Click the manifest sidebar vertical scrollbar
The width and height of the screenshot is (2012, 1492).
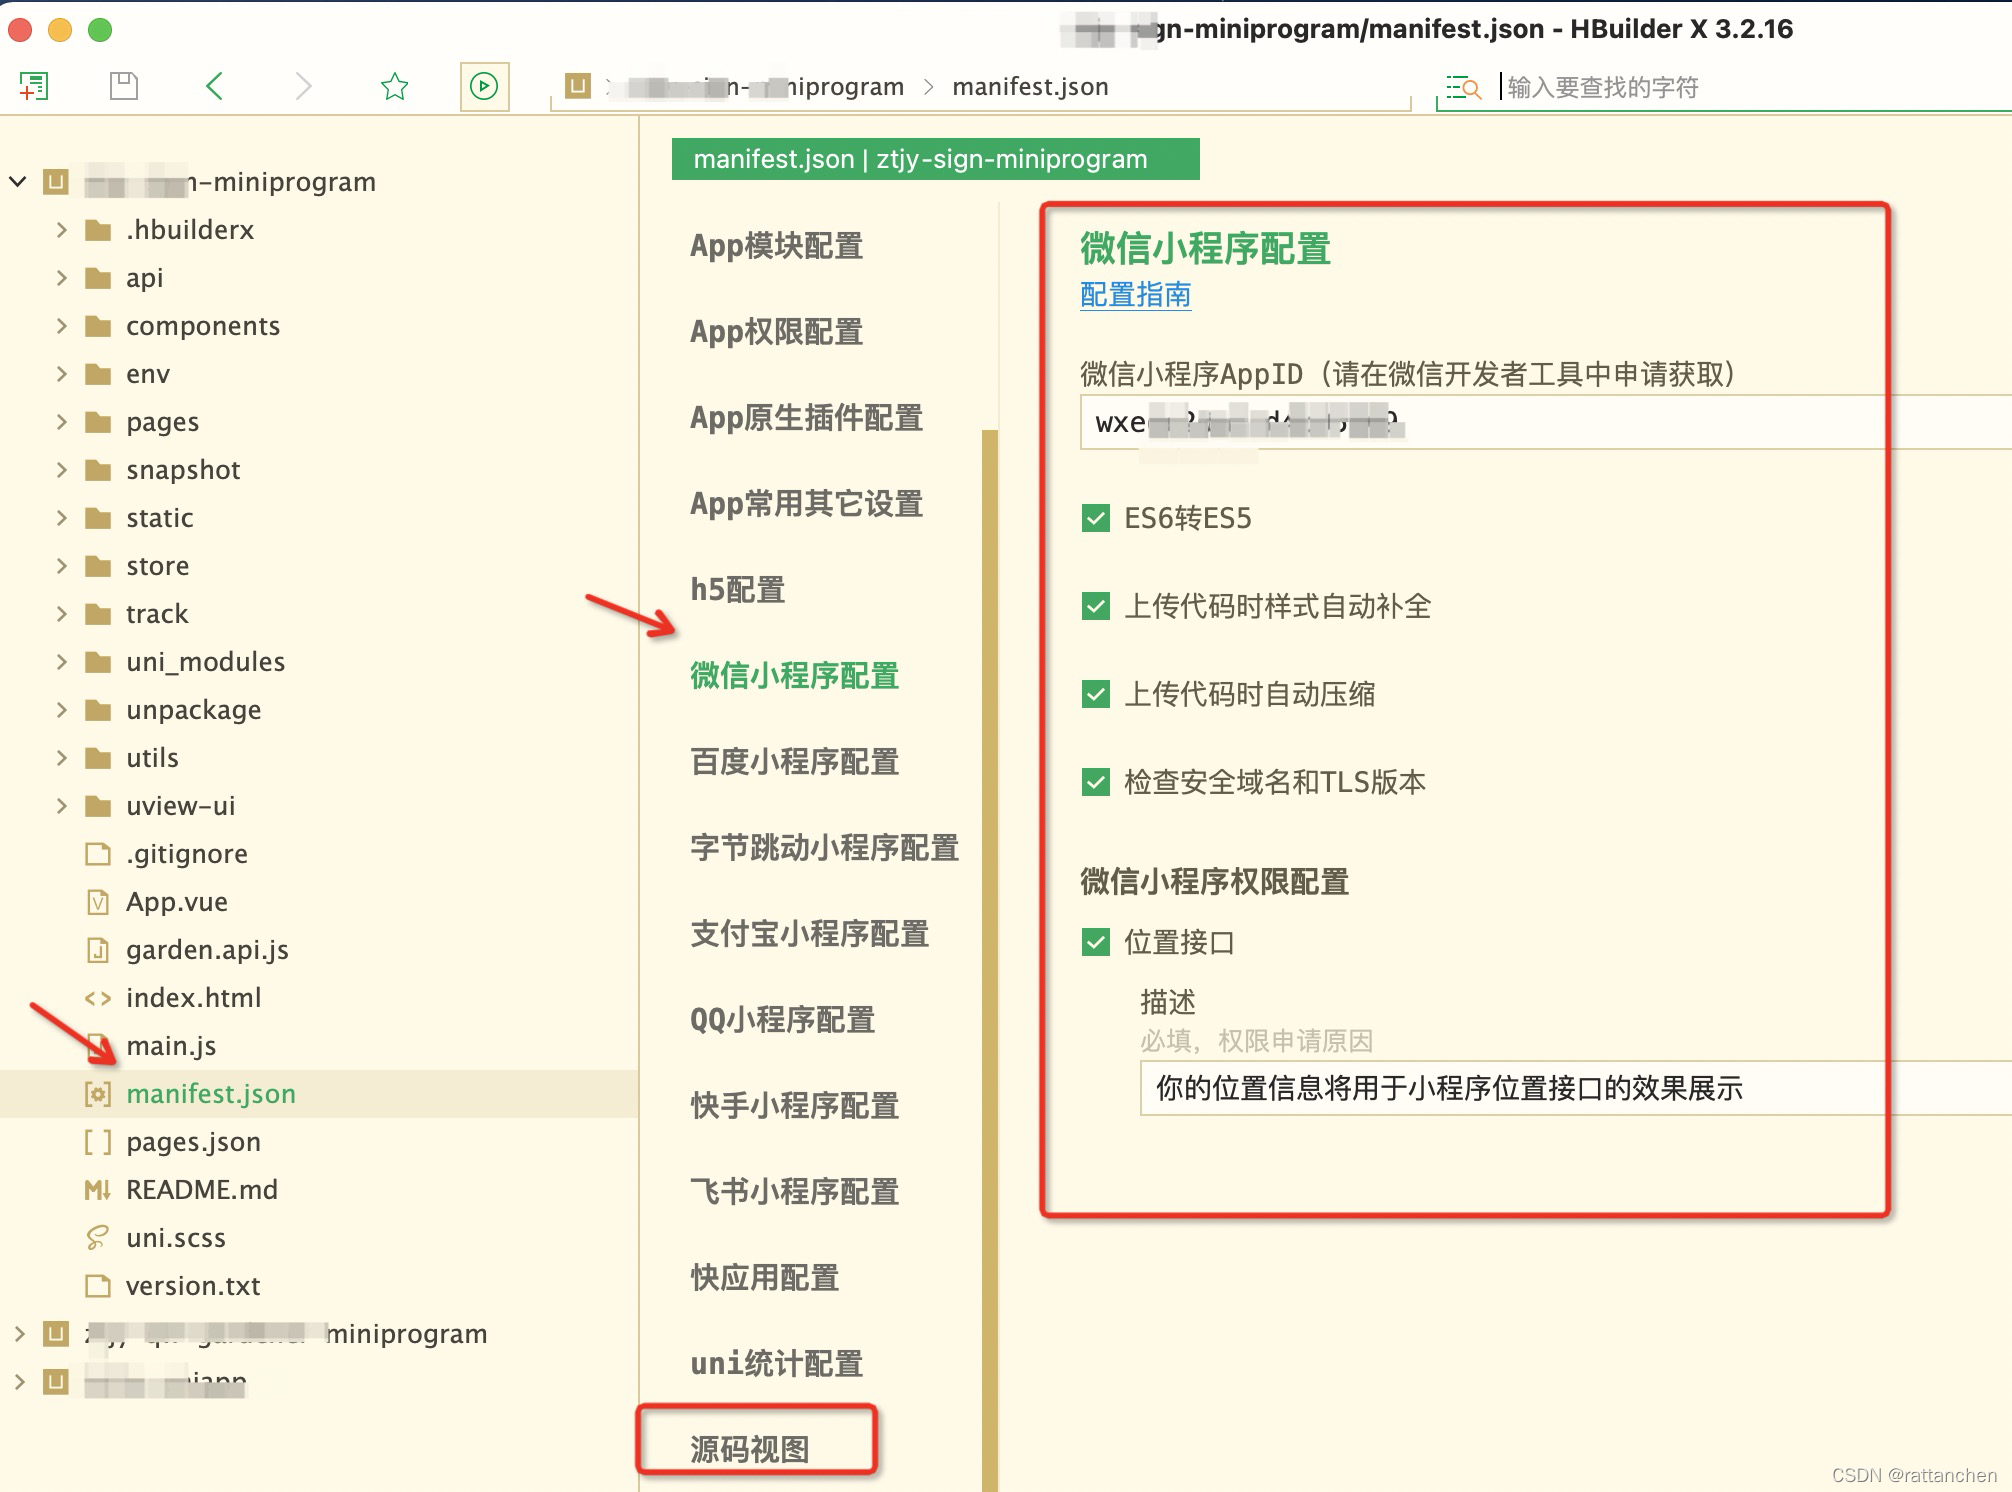(x=990, y=960)
